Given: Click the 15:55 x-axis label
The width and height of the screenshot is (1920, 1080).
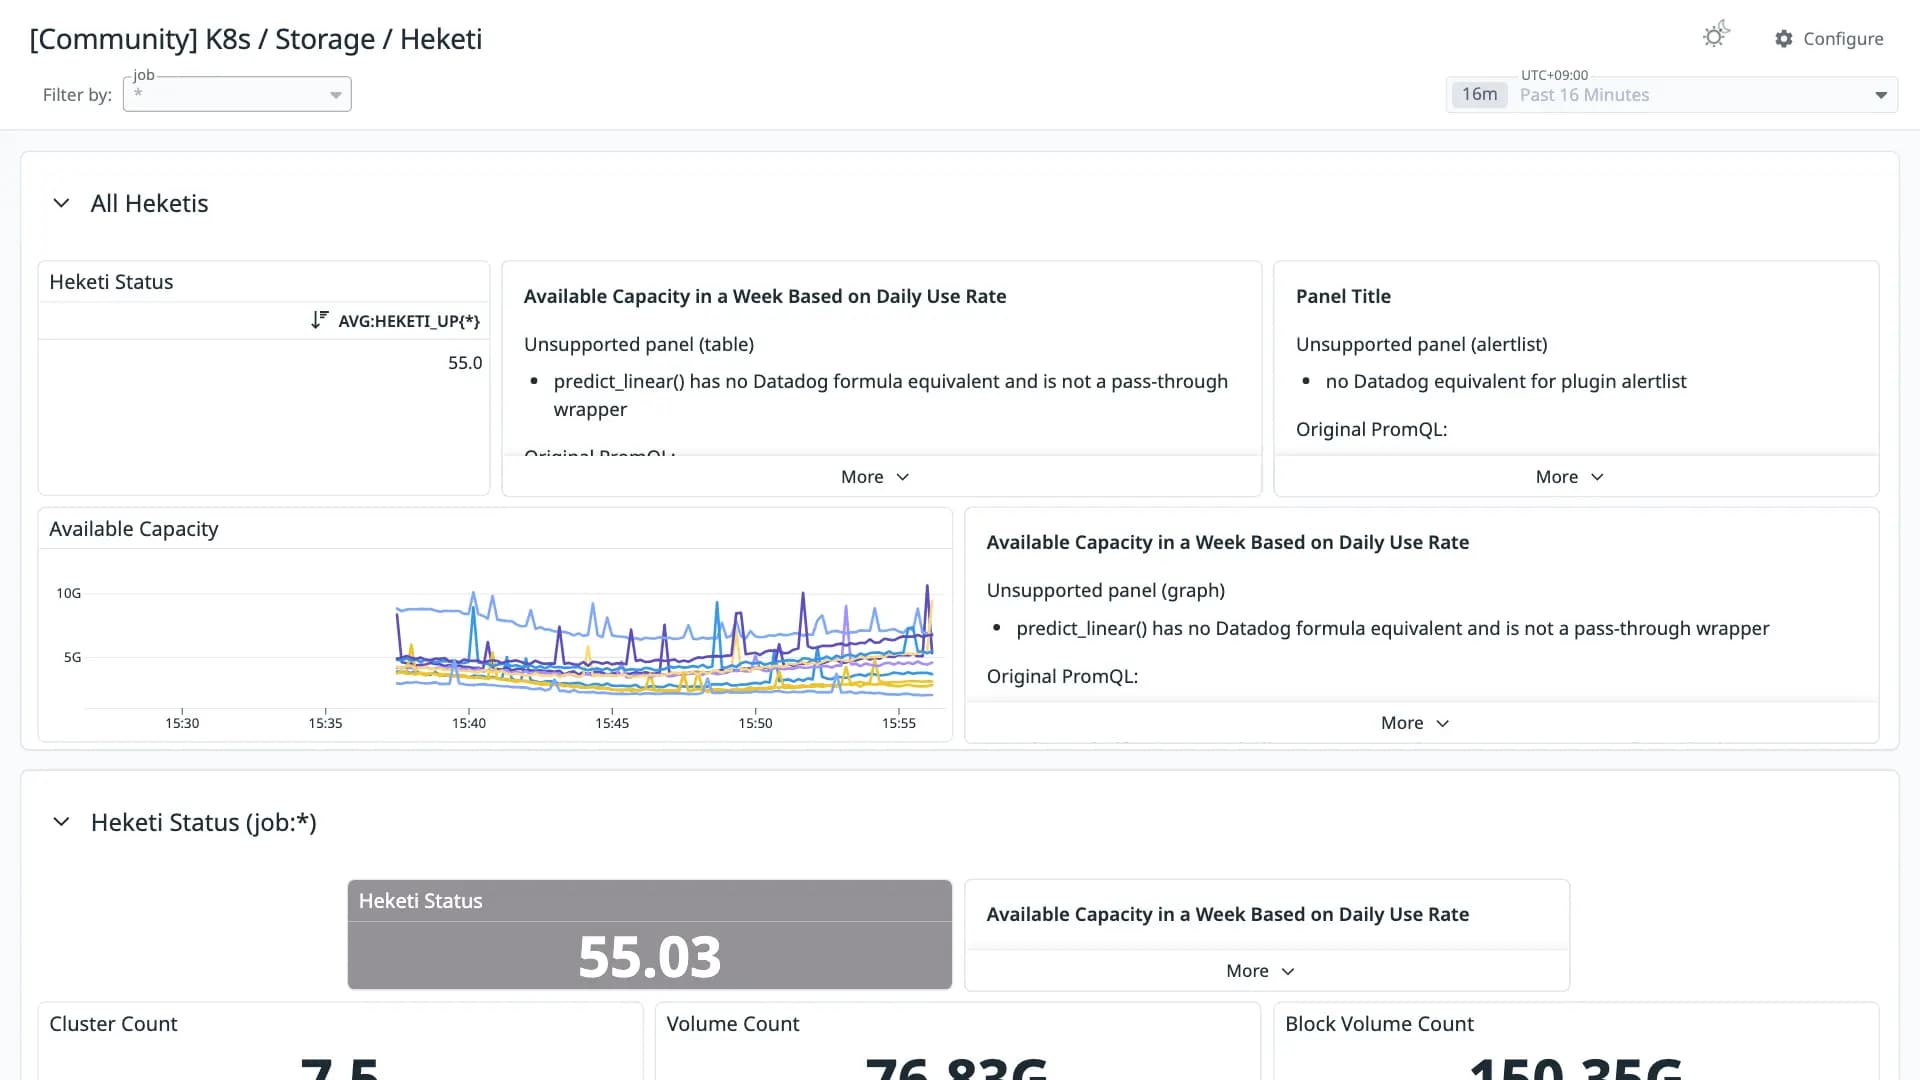Looking at the screenshot, I should click(x=899, y=723).
